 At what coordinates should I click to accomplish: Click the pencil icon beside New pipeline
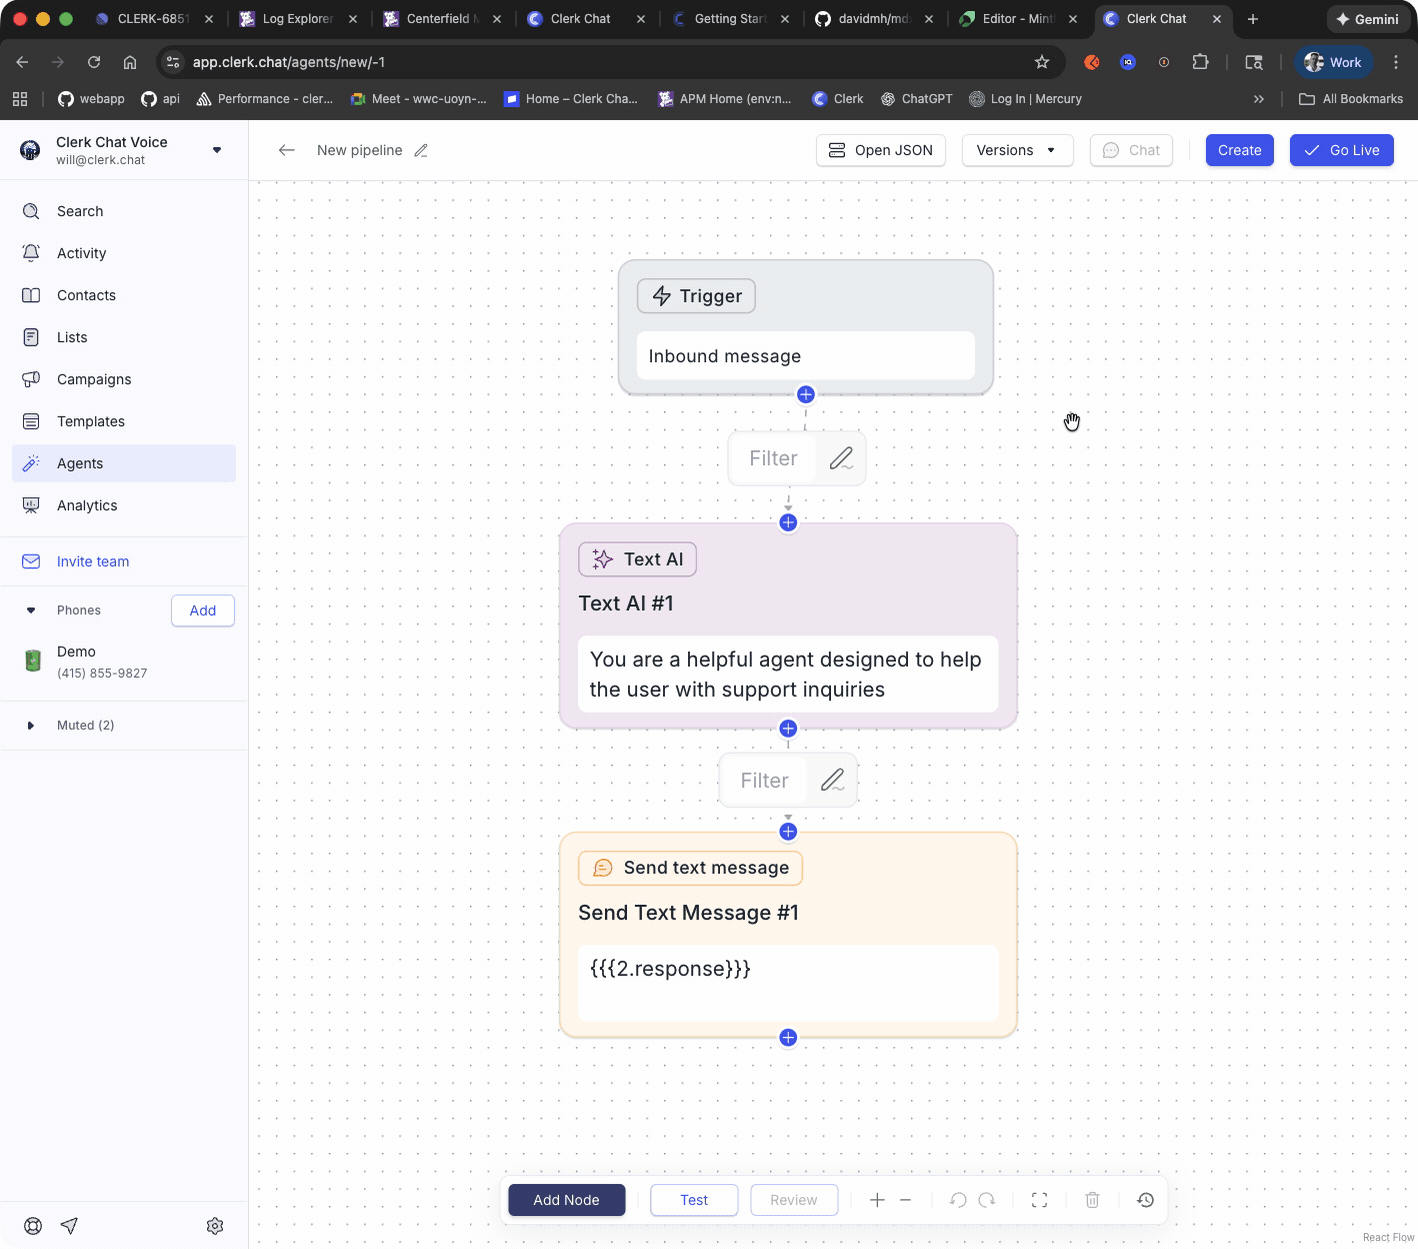[x=421, y=150]
